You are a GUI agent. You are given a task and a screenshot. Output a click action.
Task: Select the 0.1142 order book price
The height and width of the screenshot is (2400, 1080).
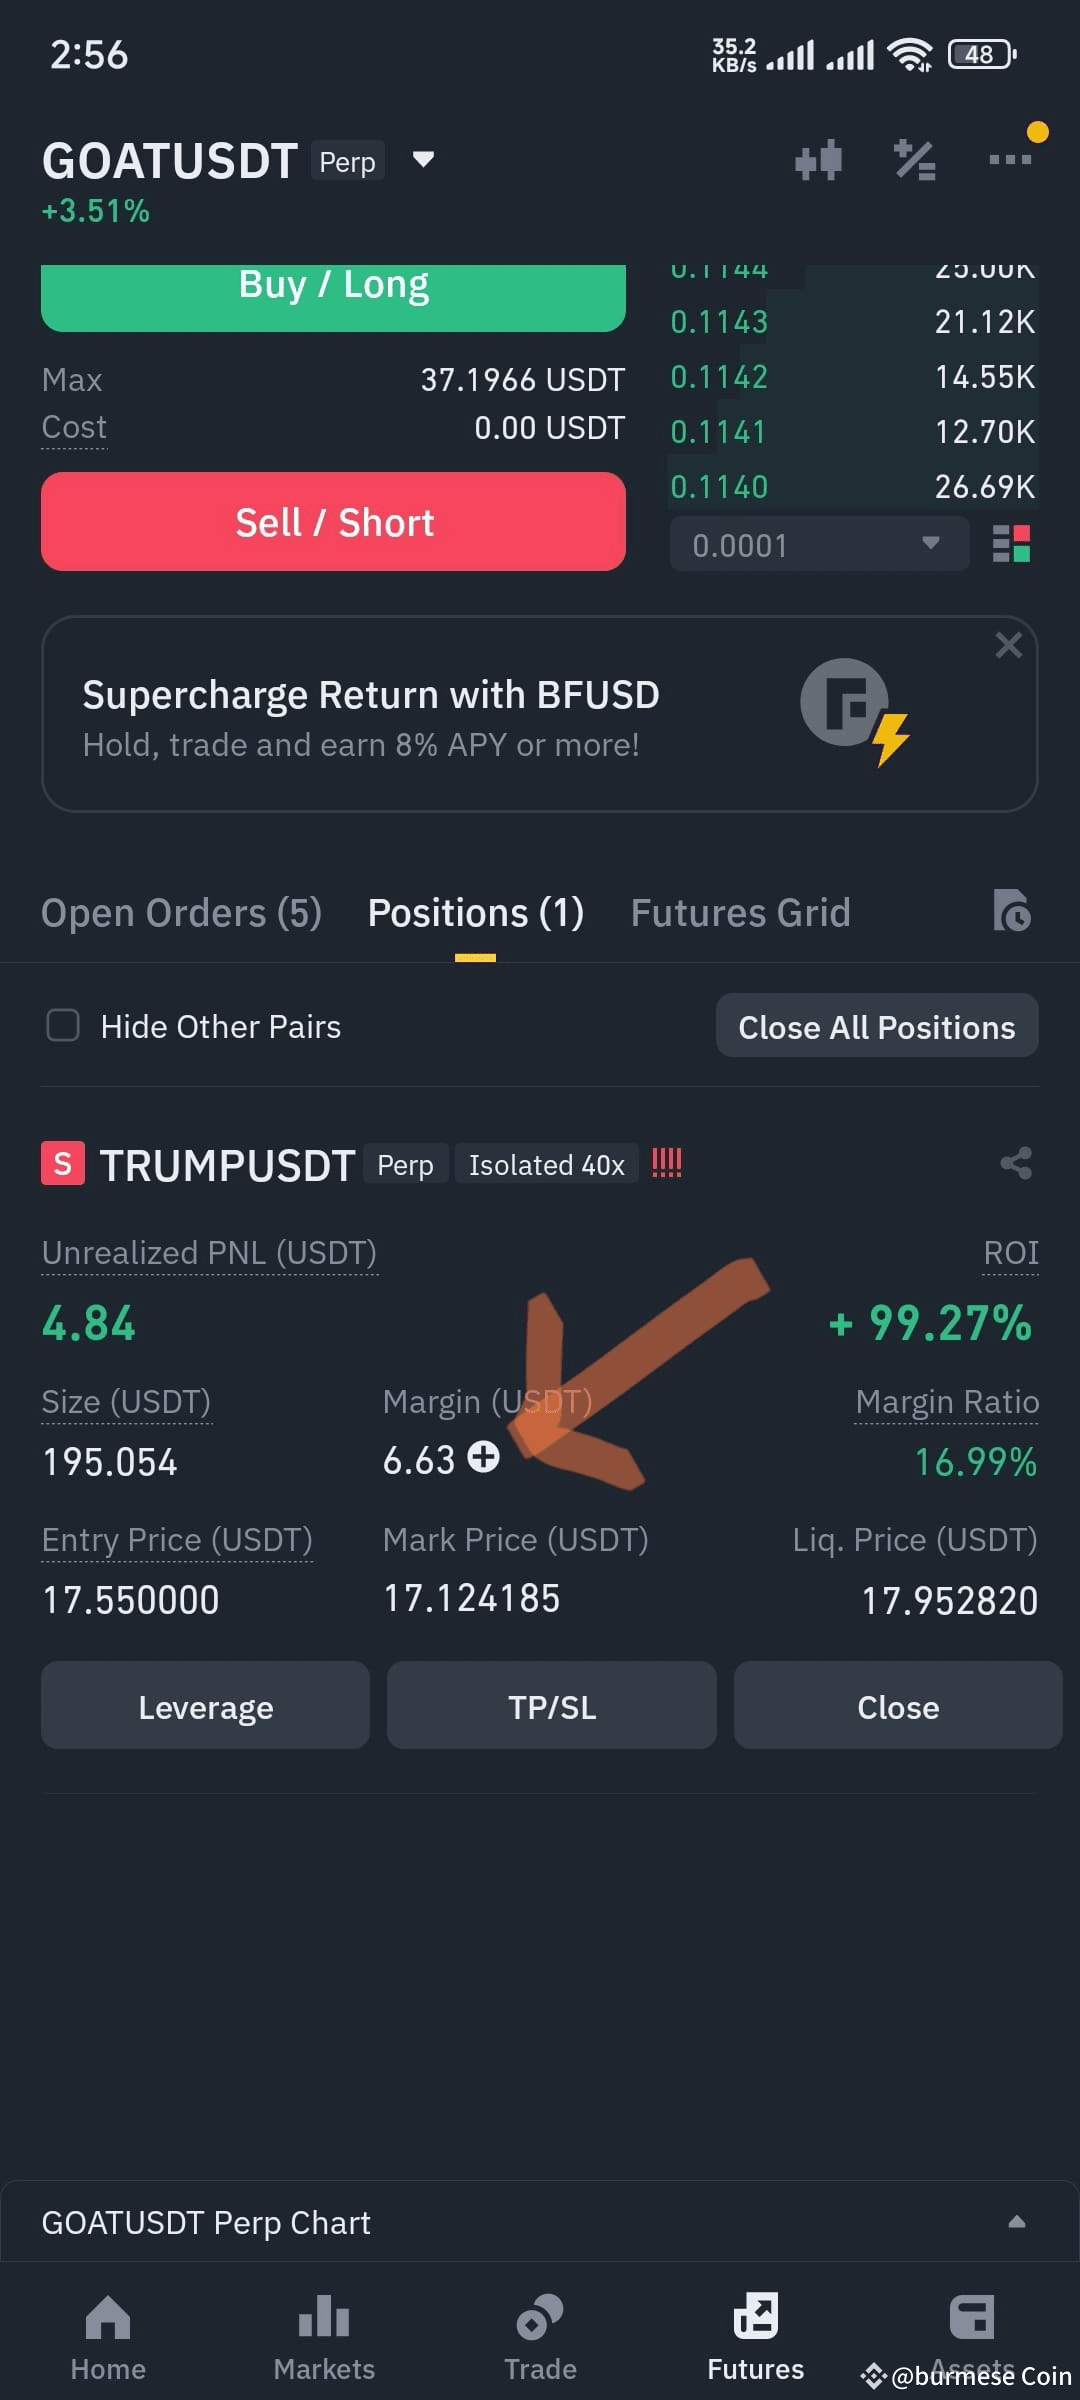[x=719, y=377]
